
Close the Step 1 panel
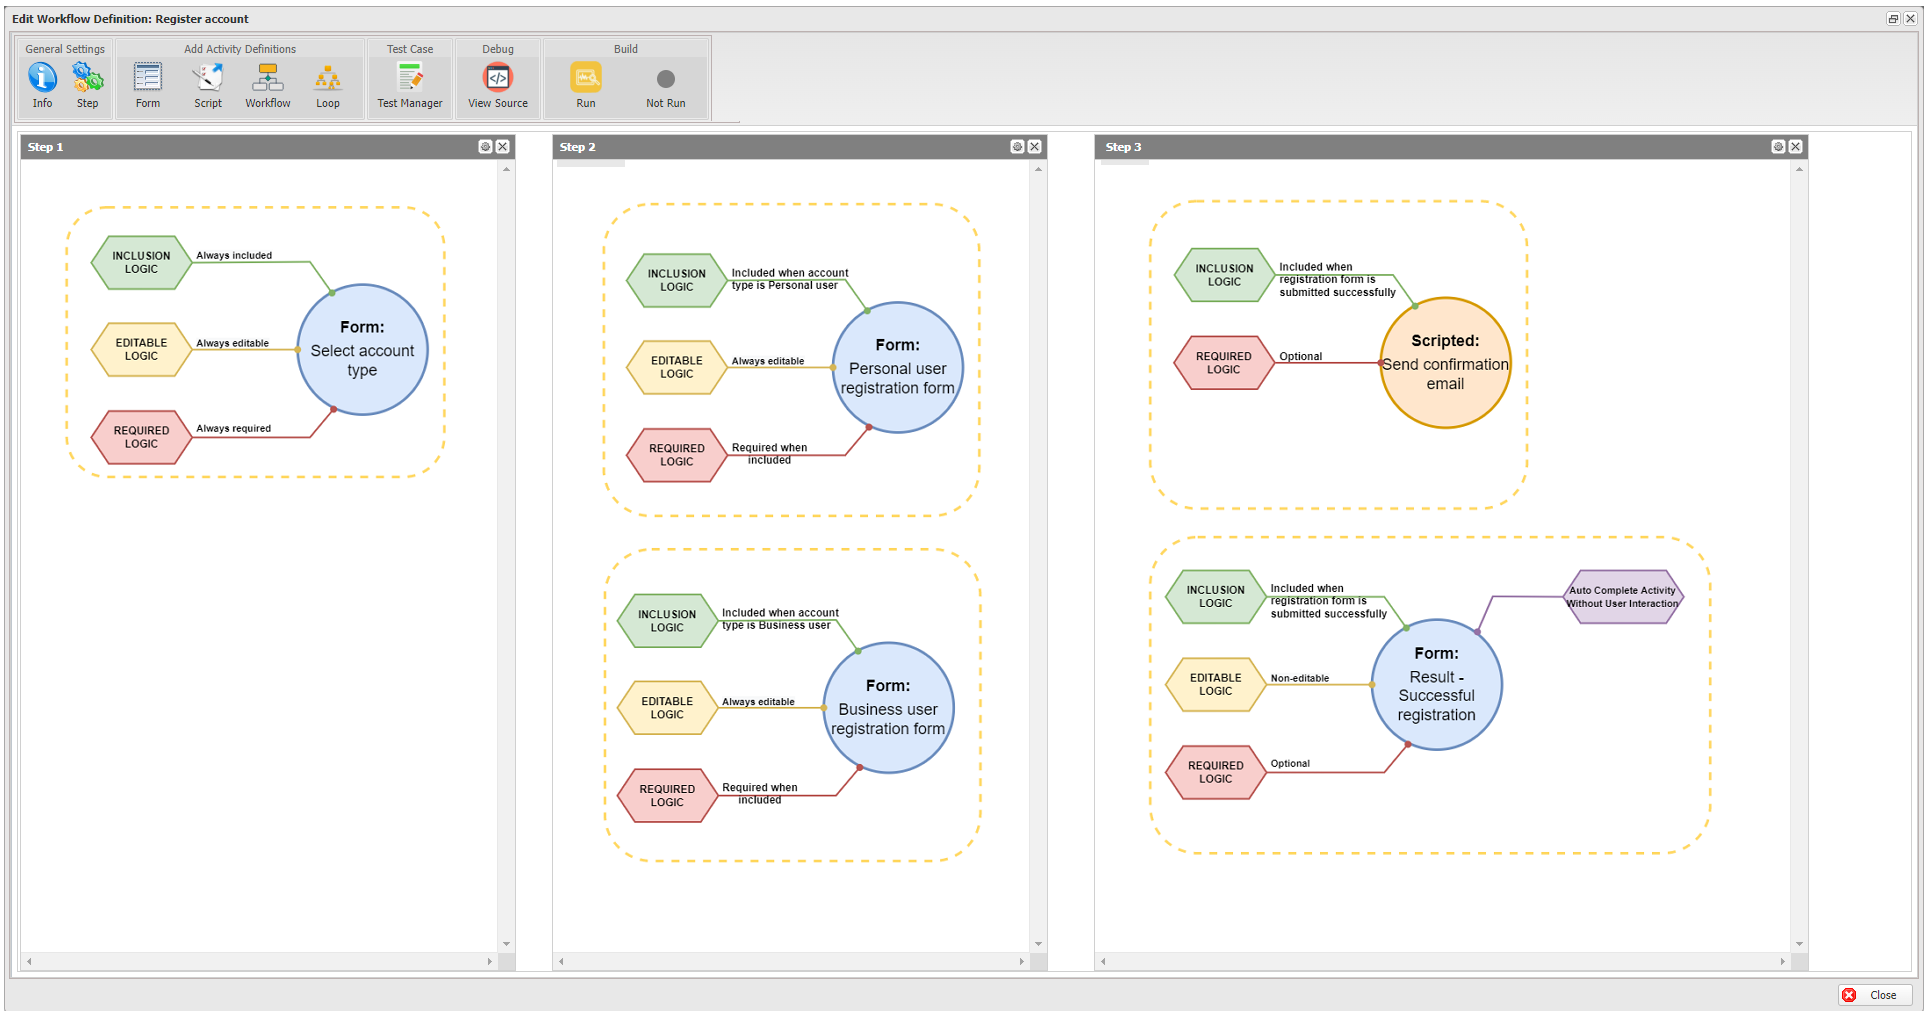click(503, 147)
